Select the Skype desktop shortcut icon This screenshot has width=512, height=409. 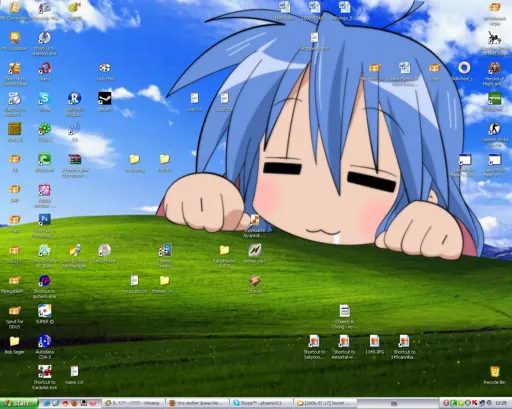coord(44,102)
